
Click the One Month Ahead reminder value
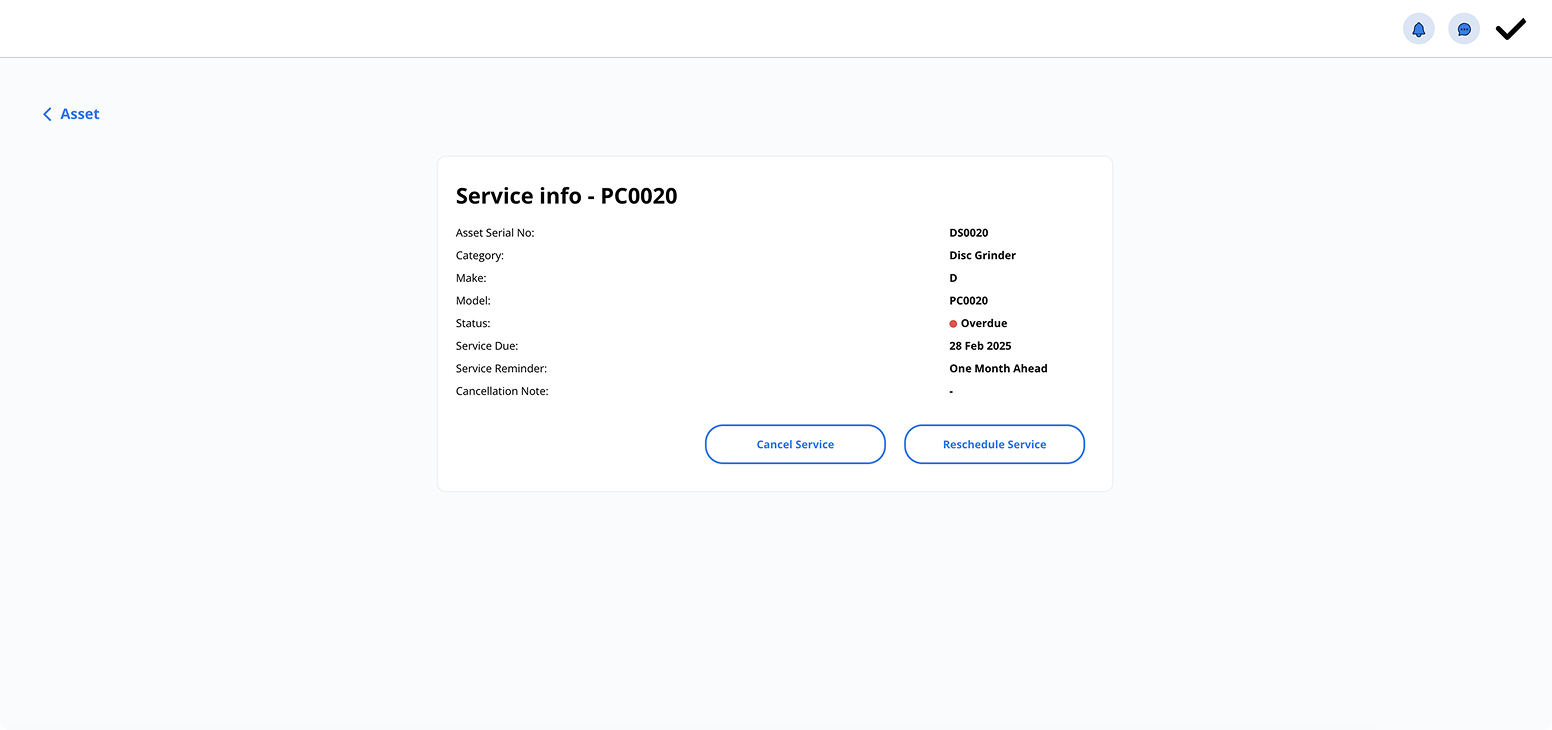click(x=998, y=369)
